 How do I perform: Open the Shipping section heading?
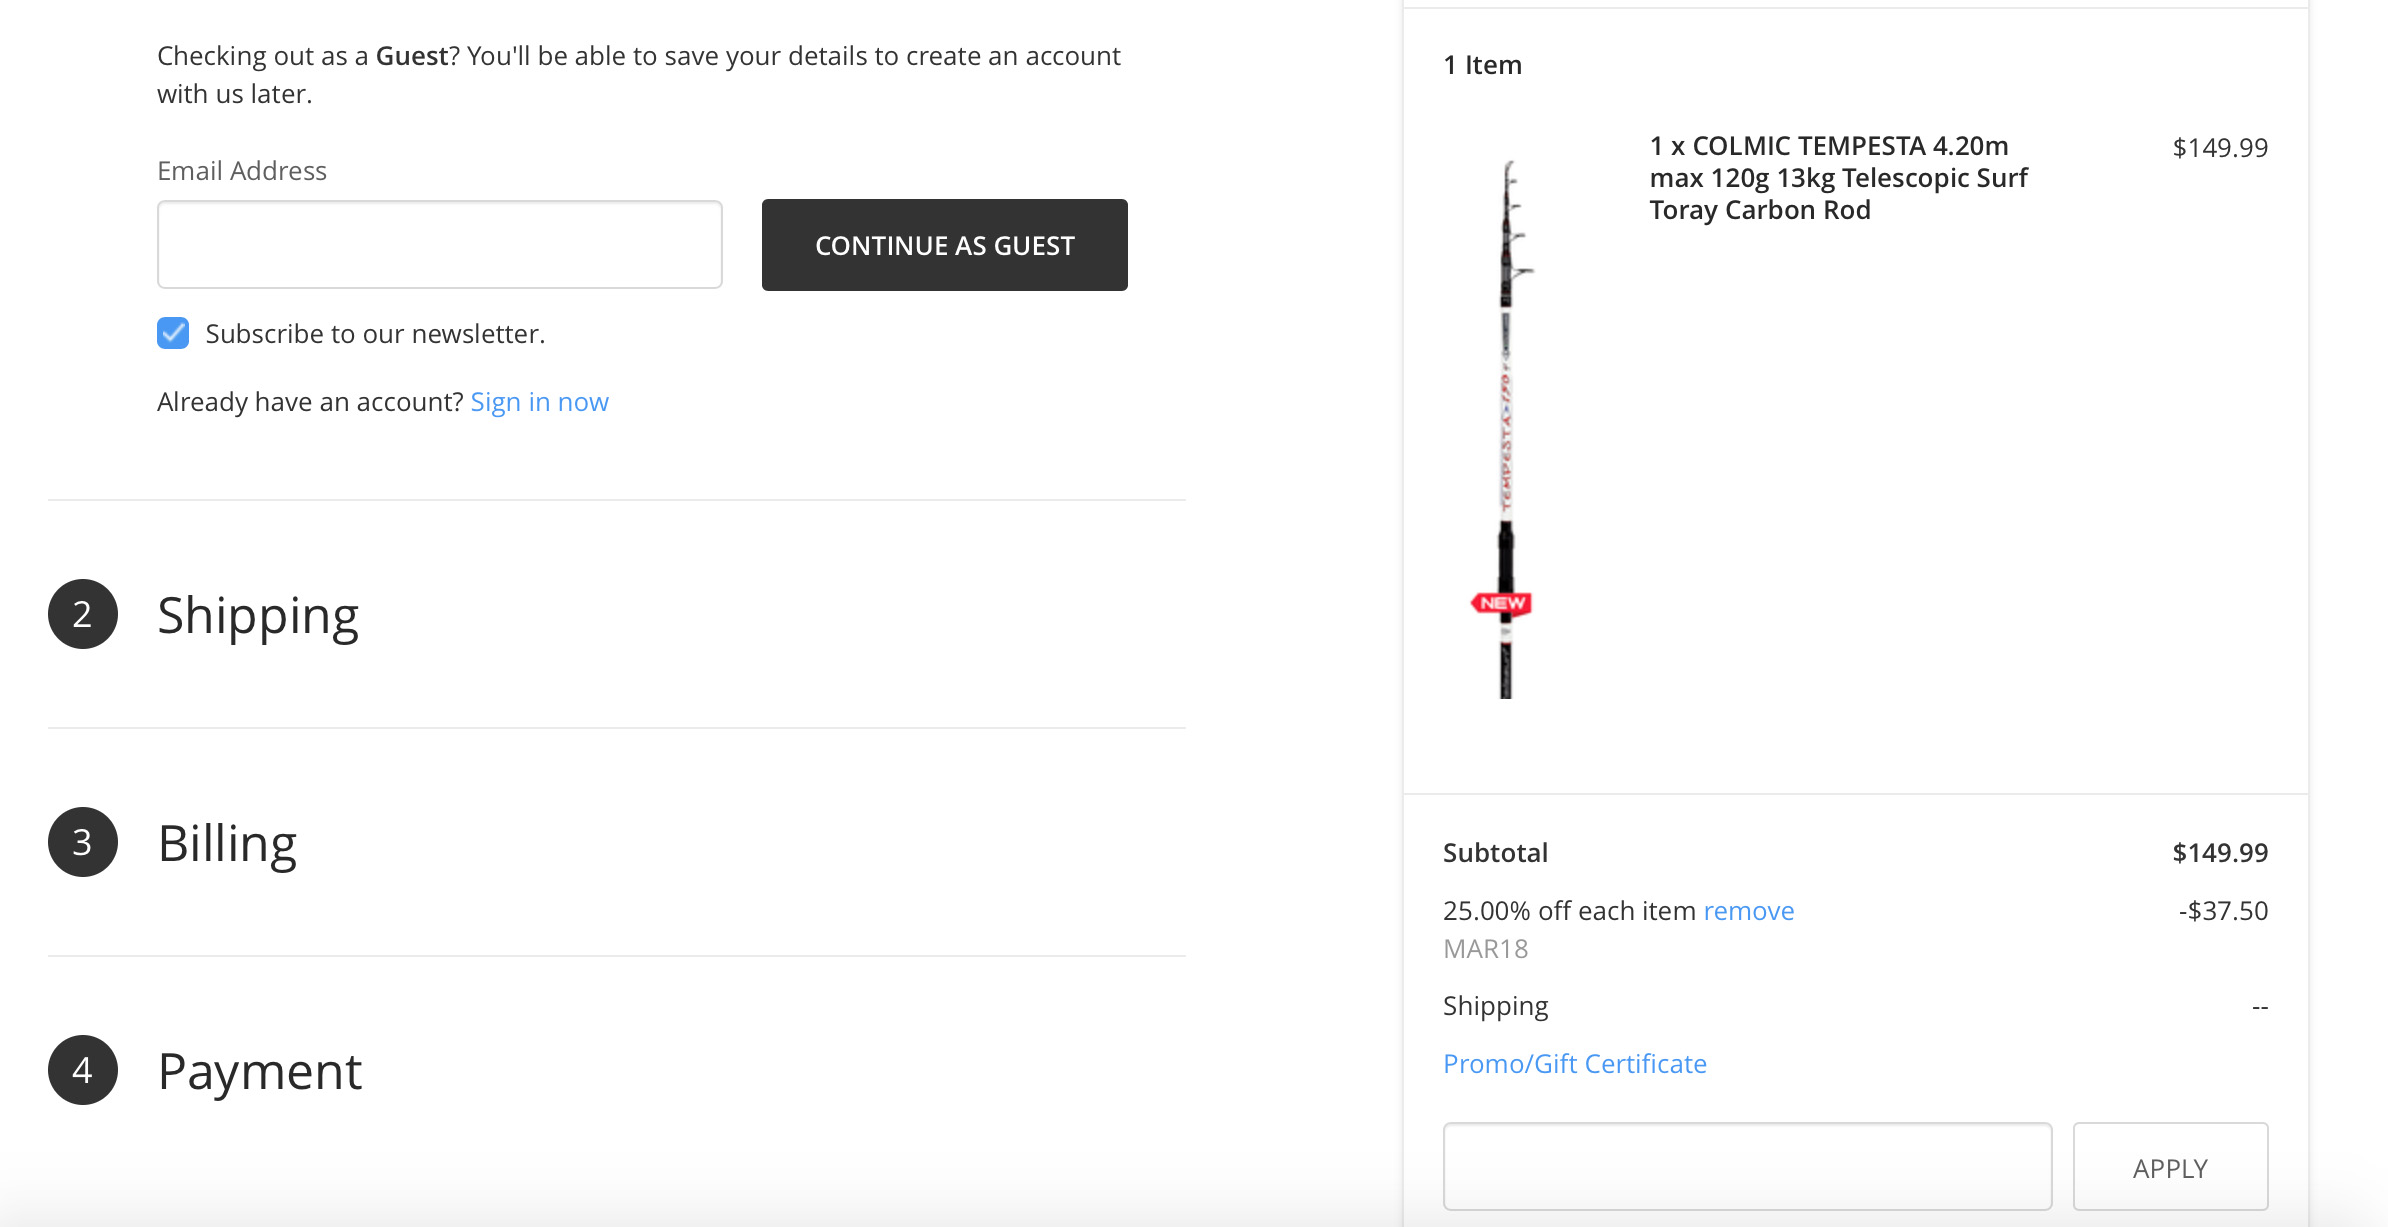click(258, 615)
